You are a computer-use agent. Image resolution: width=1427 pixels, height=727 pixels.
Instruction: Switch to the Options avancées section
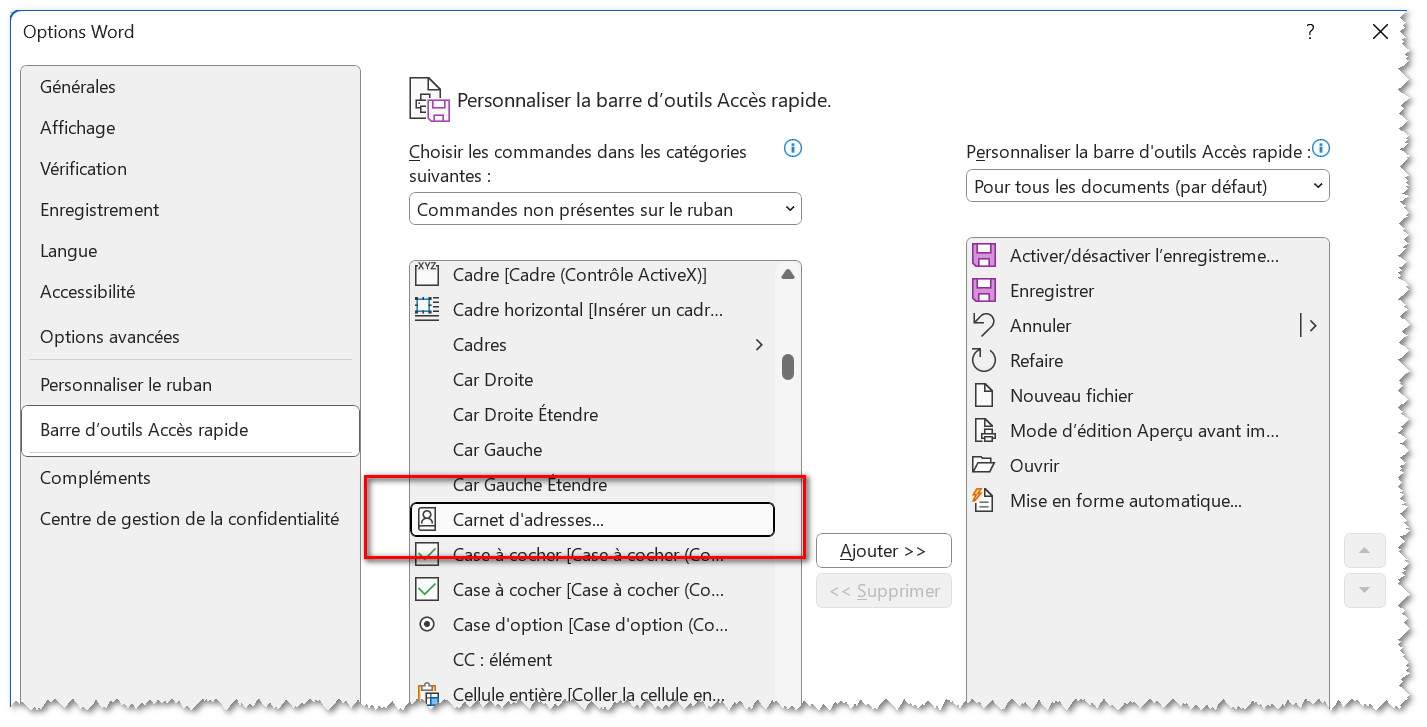pyautogui.click(x=110, y=337)
